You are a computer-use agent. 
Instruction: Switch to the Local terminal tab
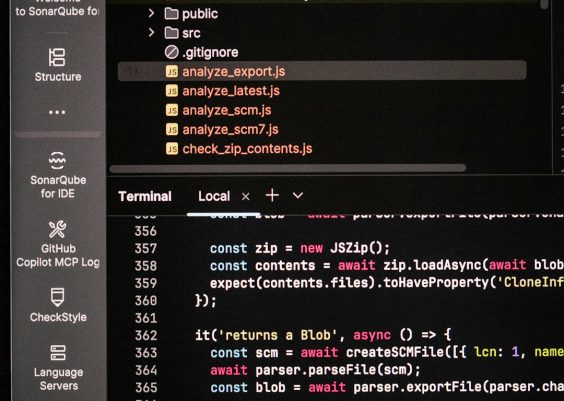coord(214,196)
